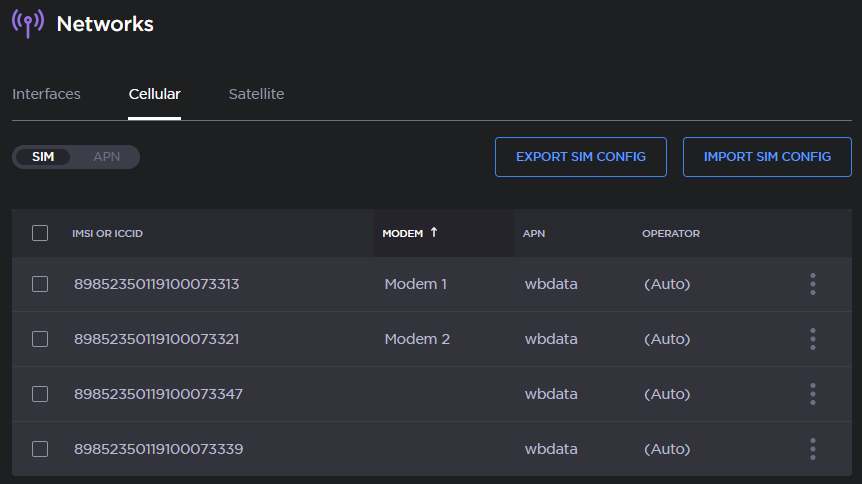Check the box for SIM 89852350119100073321
Screen dimensions: 862x484
tap(40, 339)
